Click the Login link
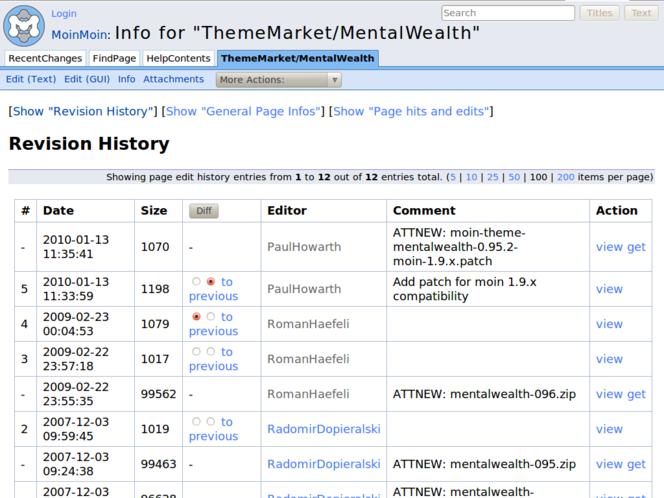Viewport: 664px width, 498px height. [x=63, y=14]
